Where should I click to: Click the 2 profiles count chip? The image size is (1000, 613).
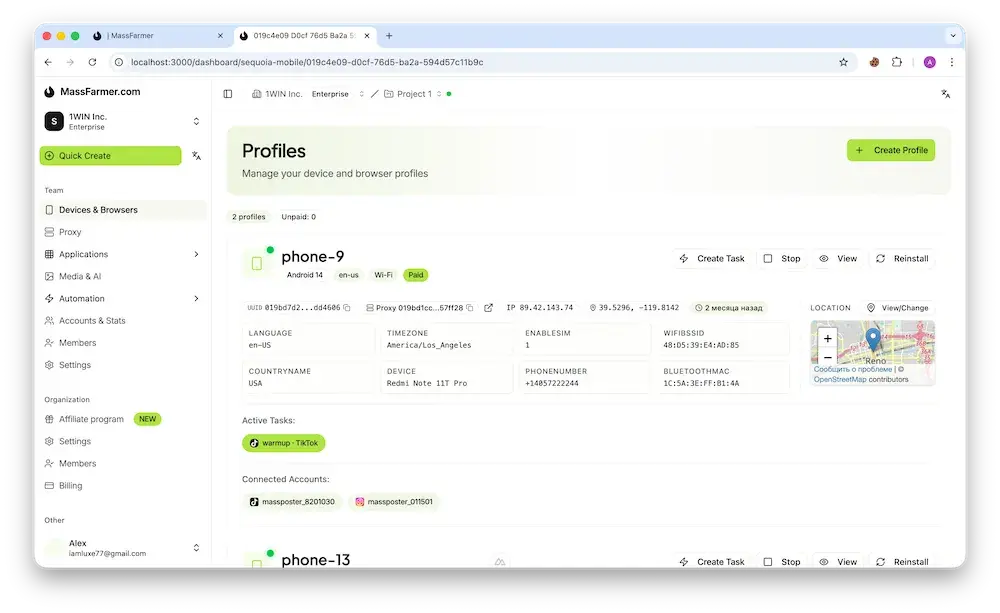point(249,217)
